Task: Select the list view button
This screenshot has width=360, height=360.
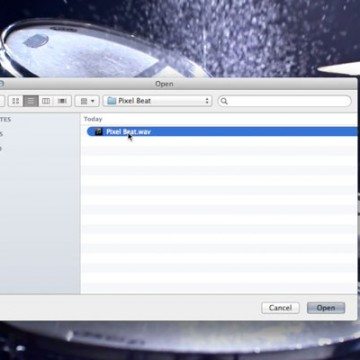Action: tap(31, 101)
